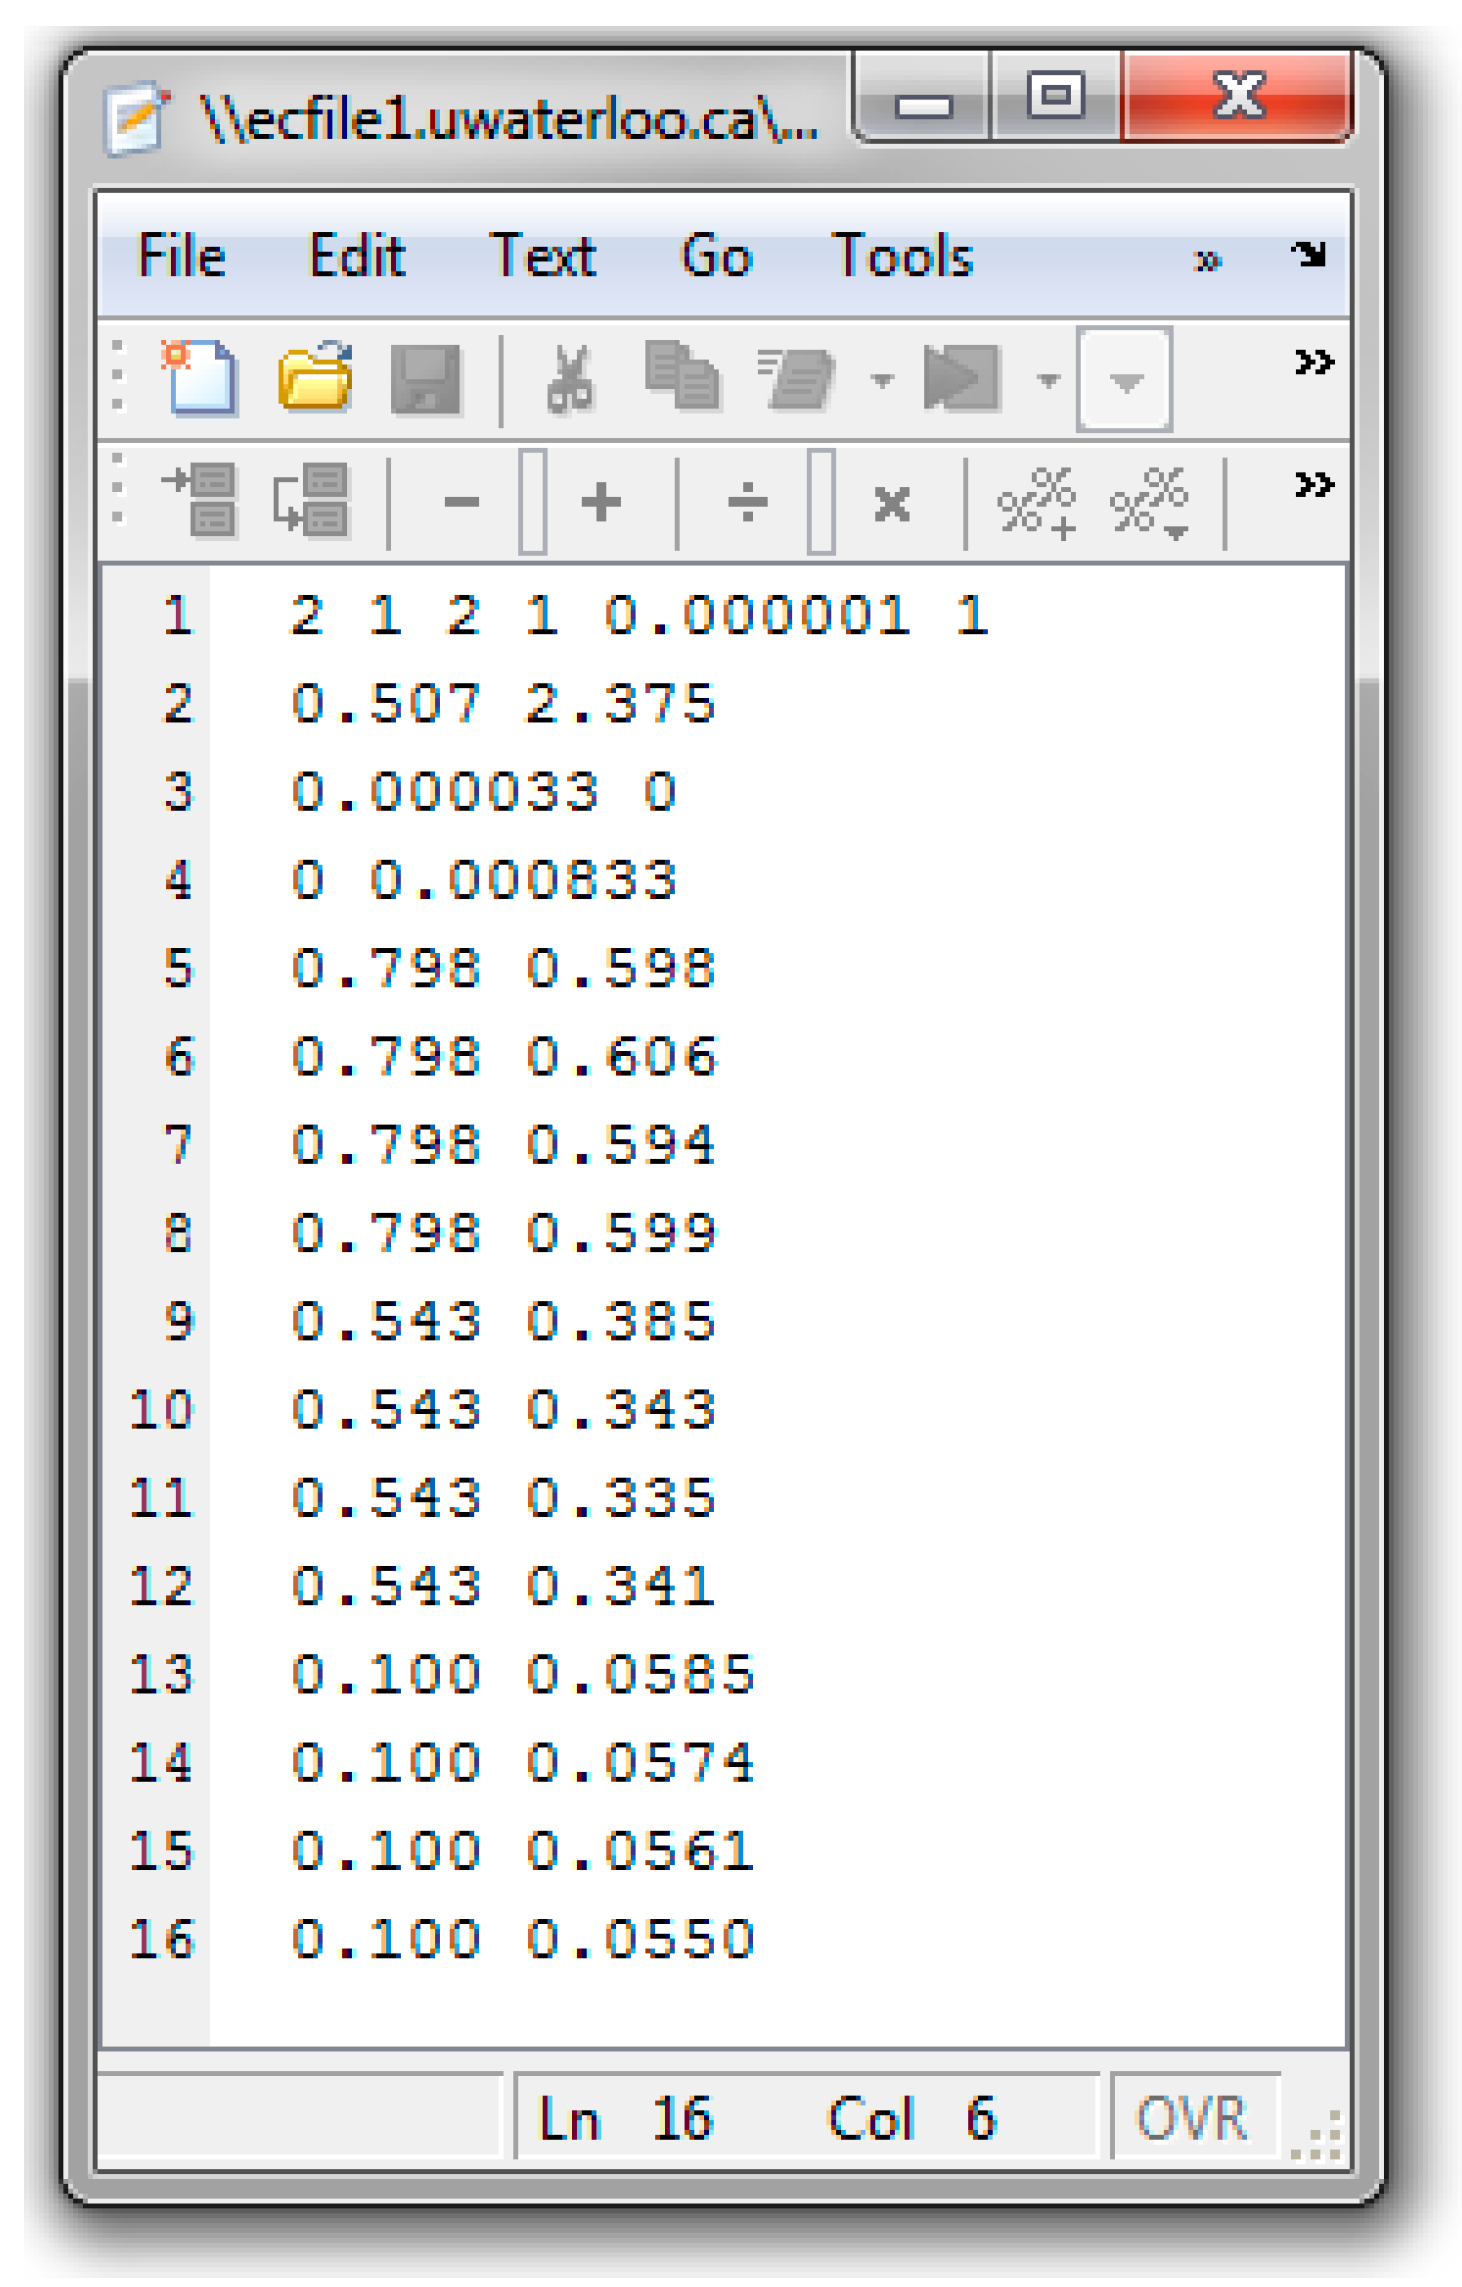Viewport: 1462px width, 2287px height.
Task: Click the Copy icon in the toolbar
Action: (682, 377)
